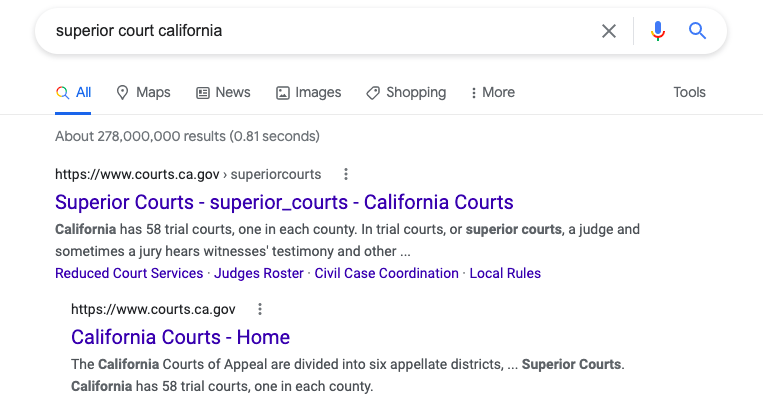Open the Judges Roster sitelink

(258, 273)
